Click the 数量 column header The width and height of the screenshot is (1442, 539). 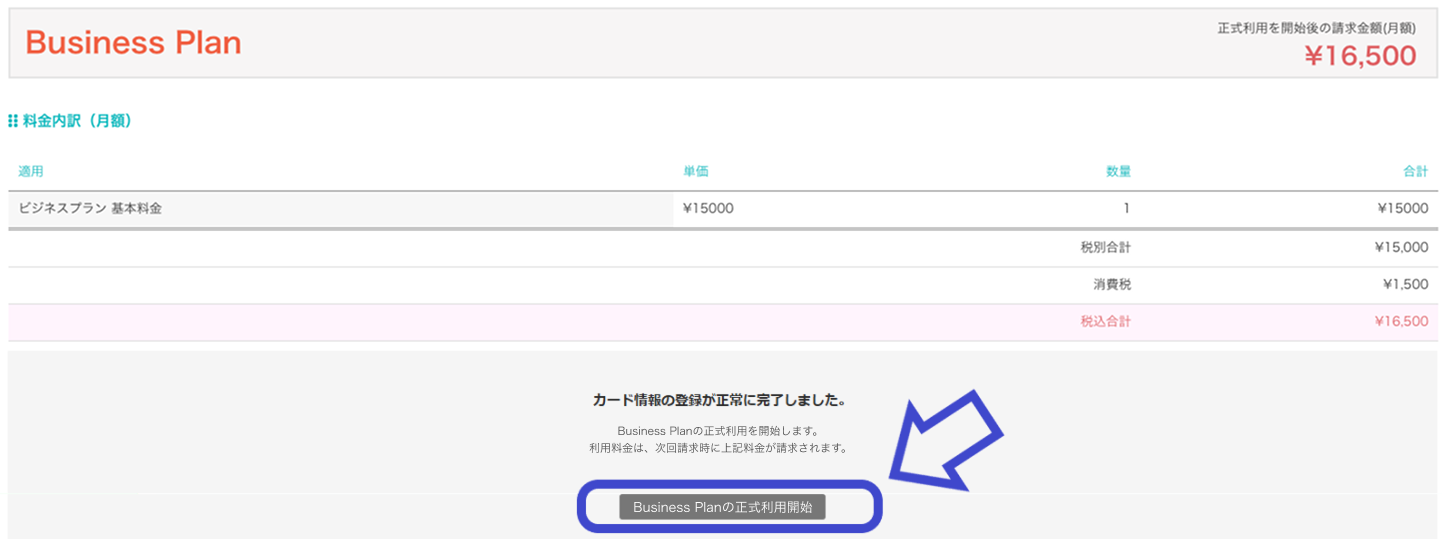pos(1118,172)
